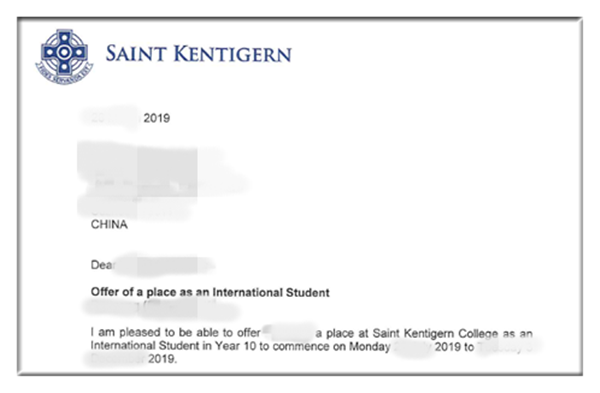
Task: Select International Student in the bold heading
Action: pyautogui.click(x=271, y=292)
